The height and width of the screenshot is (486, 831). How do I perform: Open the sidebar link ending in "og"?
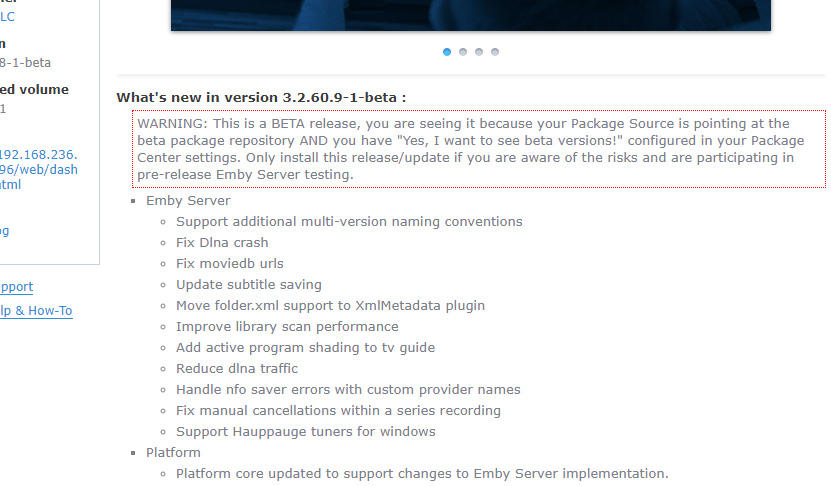4,230
